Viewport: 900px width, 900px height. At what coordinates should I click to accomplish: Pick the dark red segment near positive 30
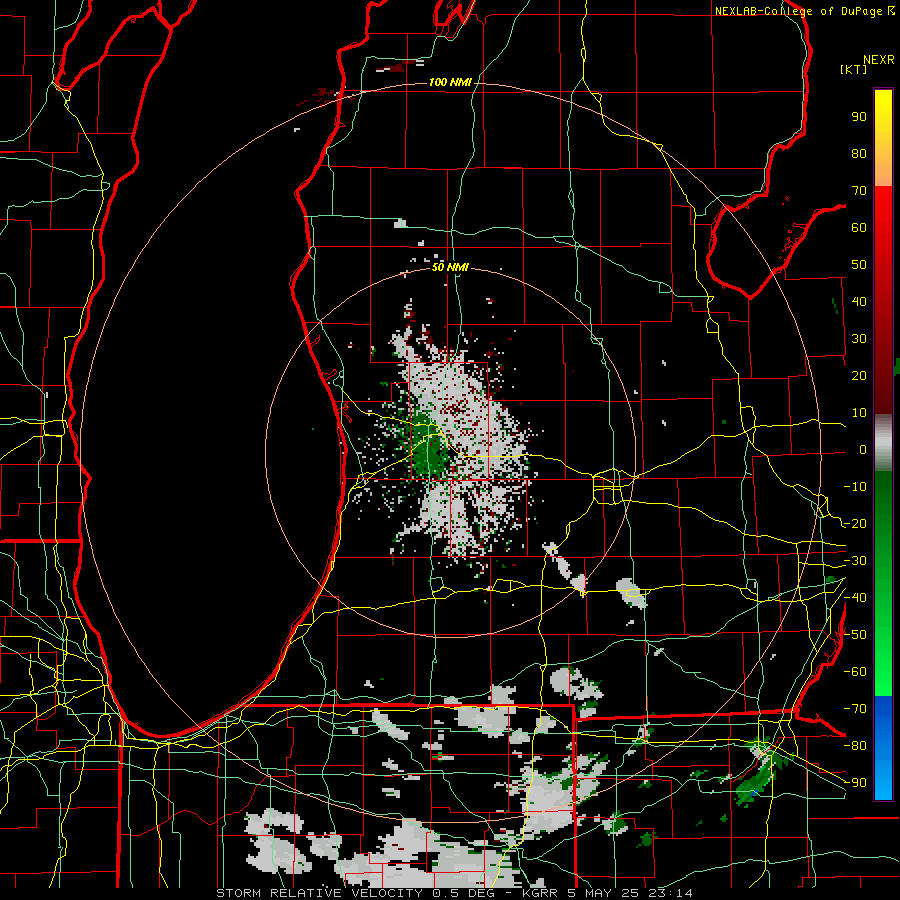pyautogui.click(x=883, y=339)
